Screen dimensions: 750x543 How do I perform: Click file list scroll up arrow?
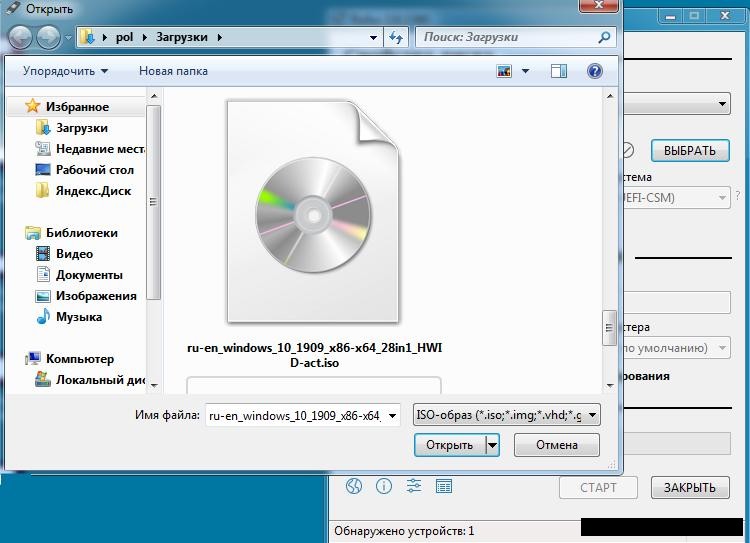(x=610, y=96)
